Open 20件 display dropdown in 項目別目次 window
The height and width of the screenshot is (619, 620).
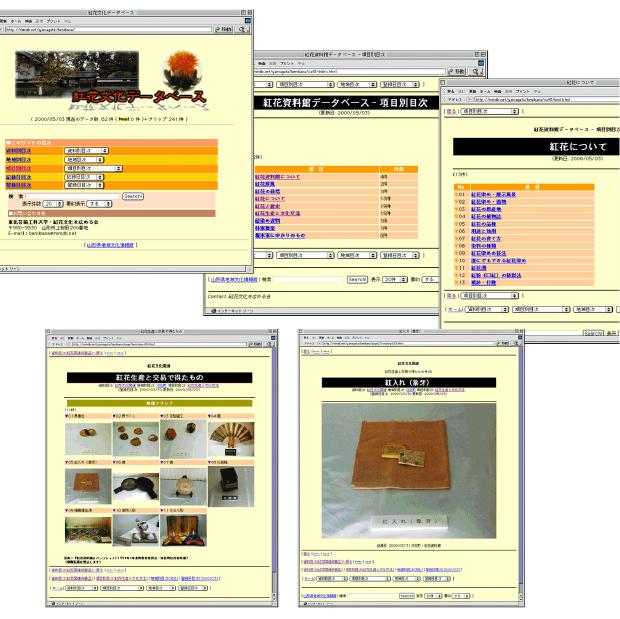point(395,280)
